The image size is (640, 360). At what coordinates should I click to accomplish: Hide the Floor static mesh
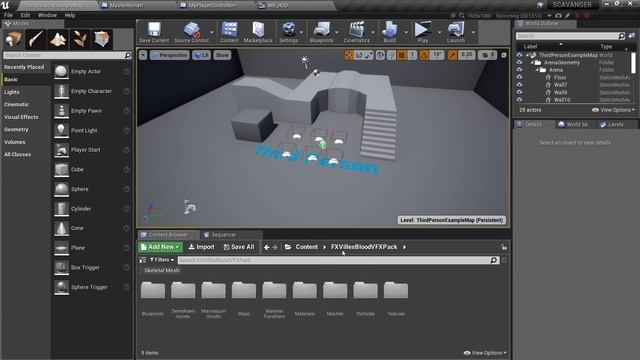coord(519,77)
